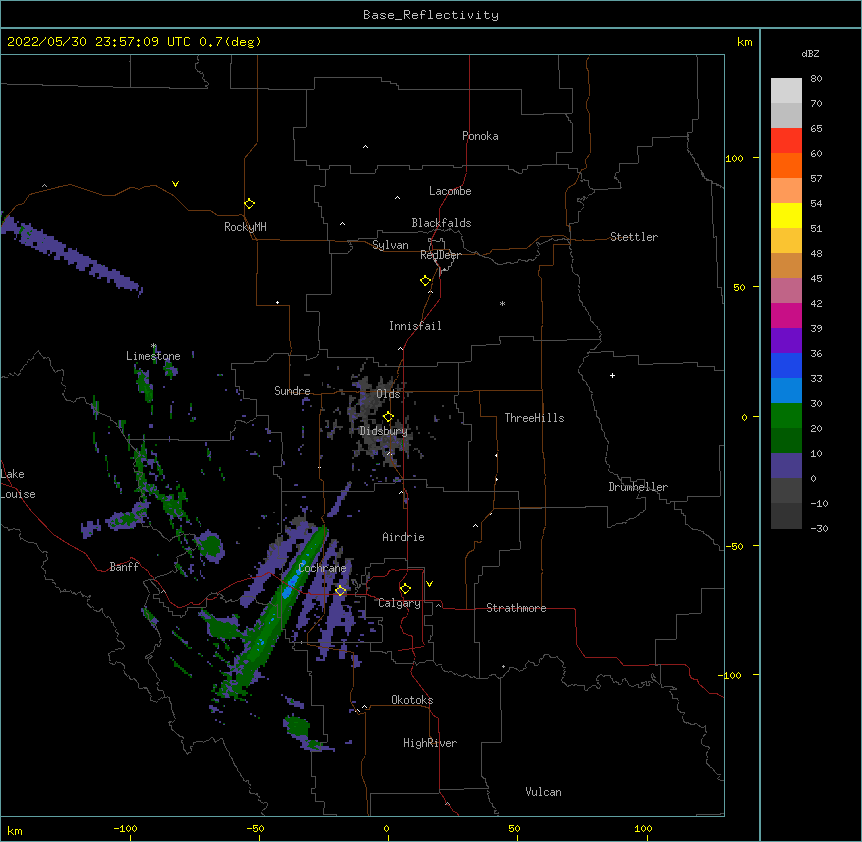The height and width of the screenshot is (842, 862).
Task: Click the yellow marker south of RedDeer
Action: (x=425, y=281)
